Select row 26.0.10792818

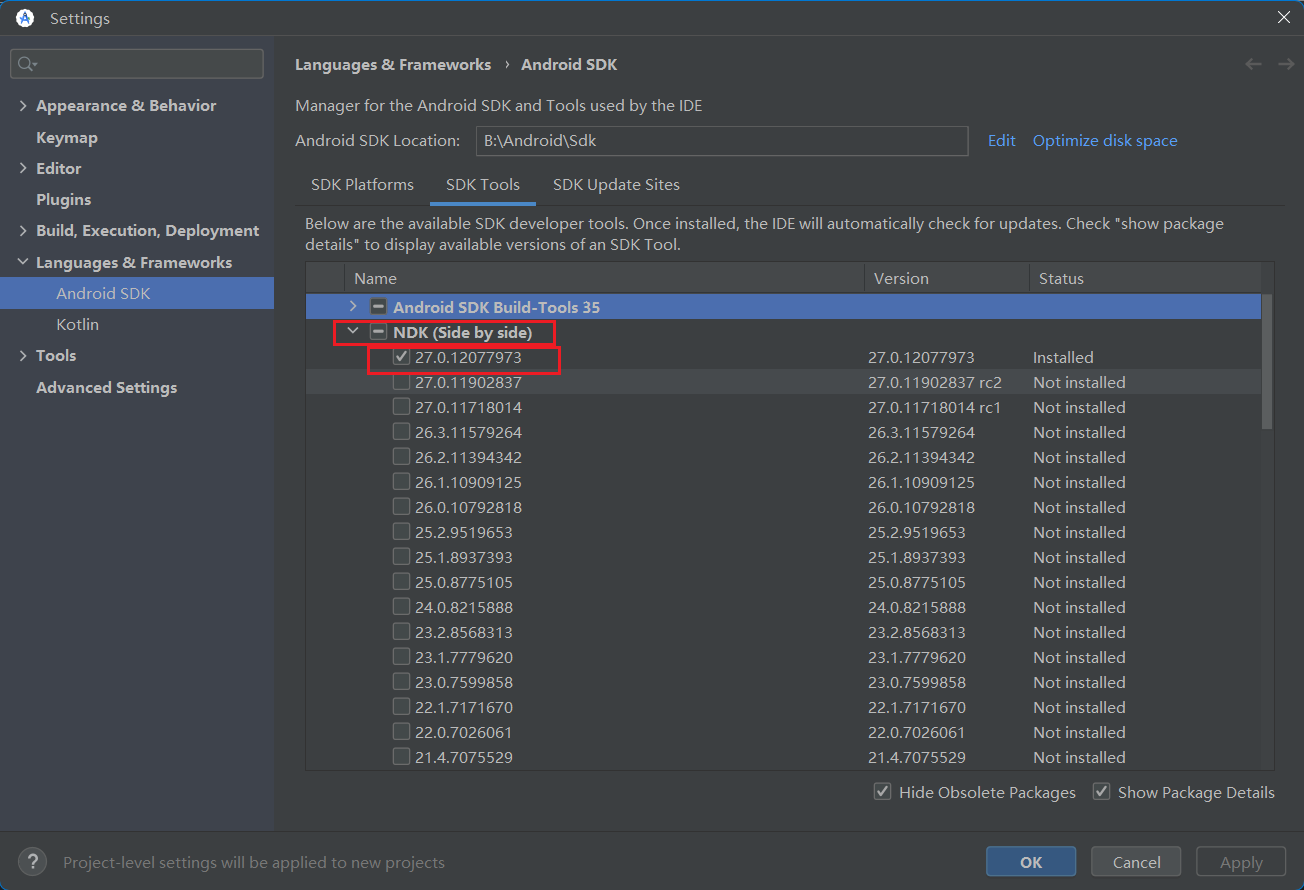point(784,507)
